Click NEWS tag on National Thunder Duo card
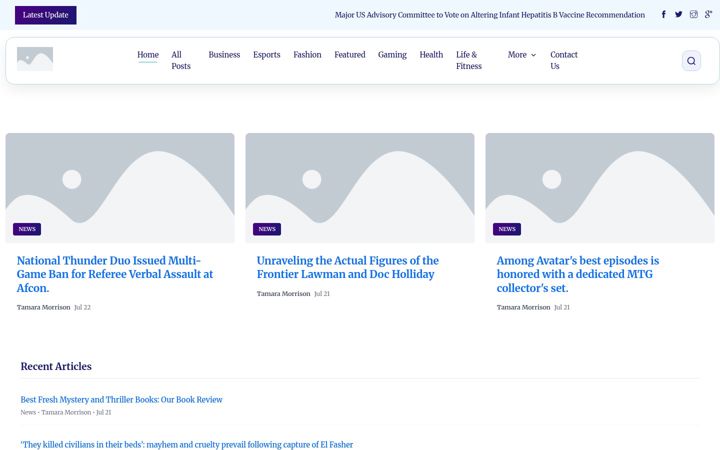 click(27, 229)
